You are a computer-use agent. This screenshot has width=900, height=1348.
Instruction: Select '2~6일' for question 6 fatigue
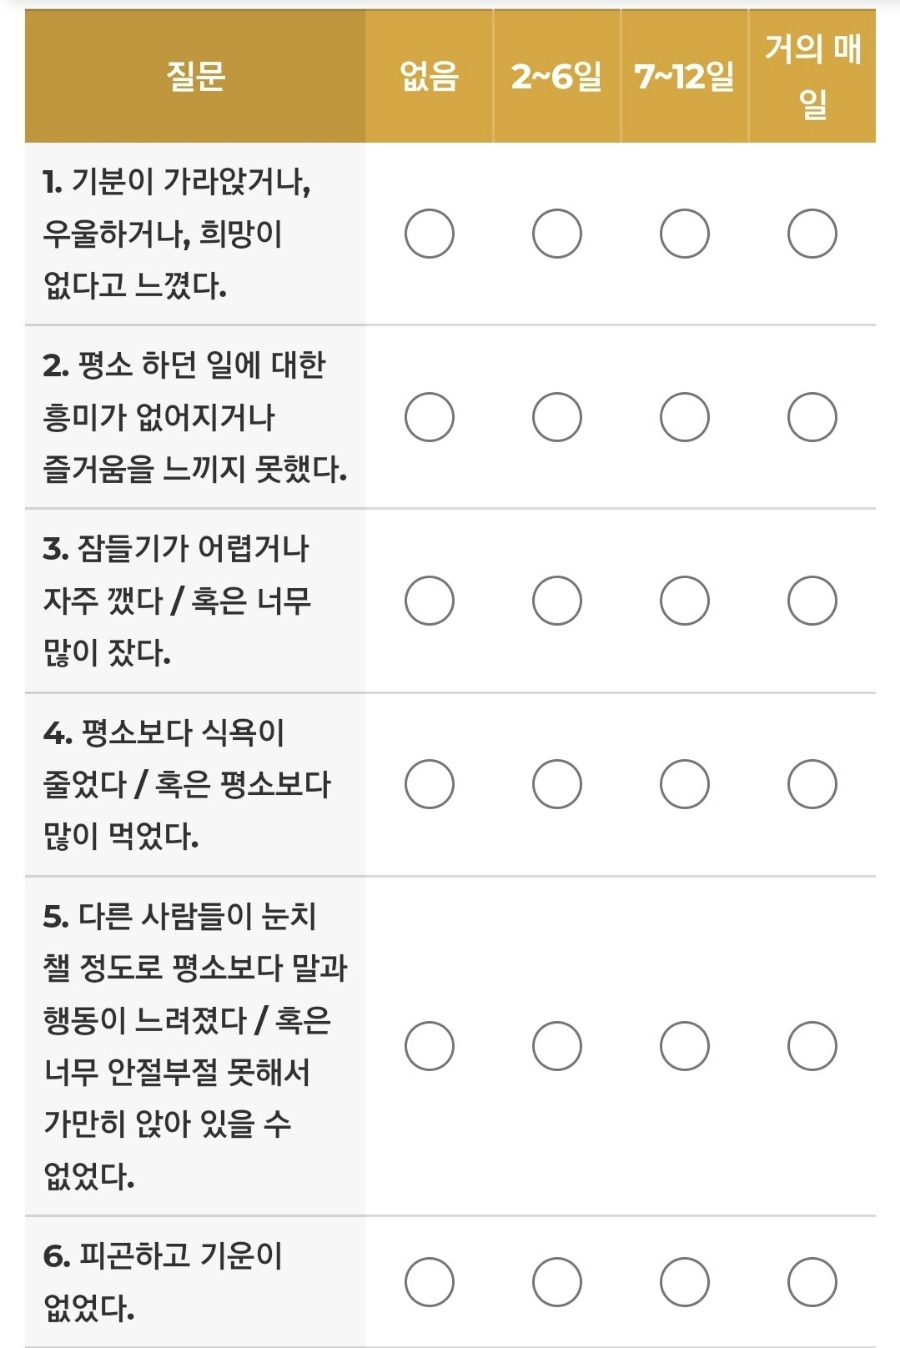pyautogui.click(x=557, y=1282)
